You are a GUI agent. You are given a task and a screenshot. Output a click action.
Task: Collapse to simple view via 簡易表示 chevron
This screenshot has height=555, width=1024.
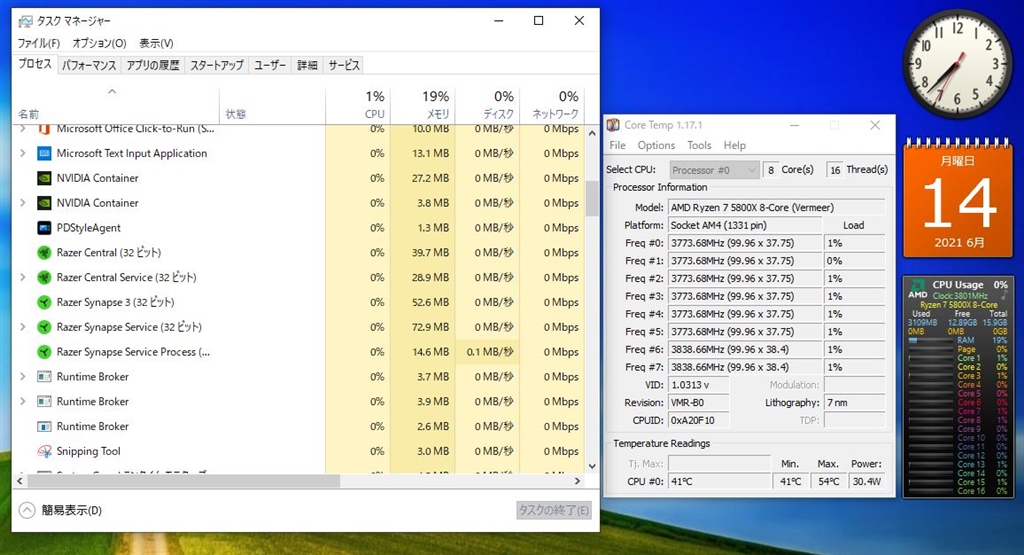pyautogui.click(x=27, y=511)
